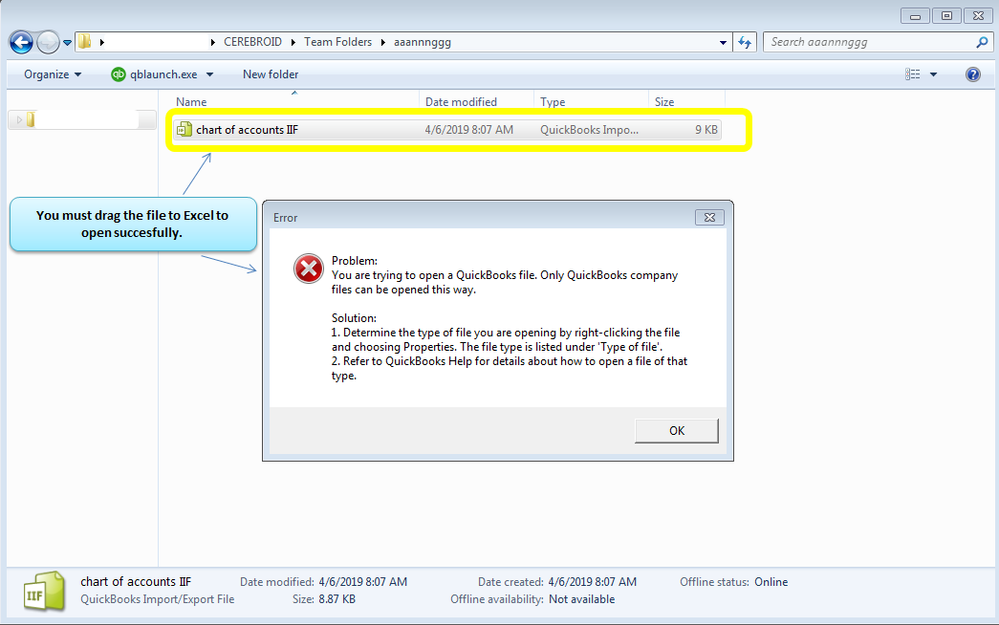This screenshot has height=625, width=999.
Task: Click the Offline status Online value
Action: (x=771, y=582)
